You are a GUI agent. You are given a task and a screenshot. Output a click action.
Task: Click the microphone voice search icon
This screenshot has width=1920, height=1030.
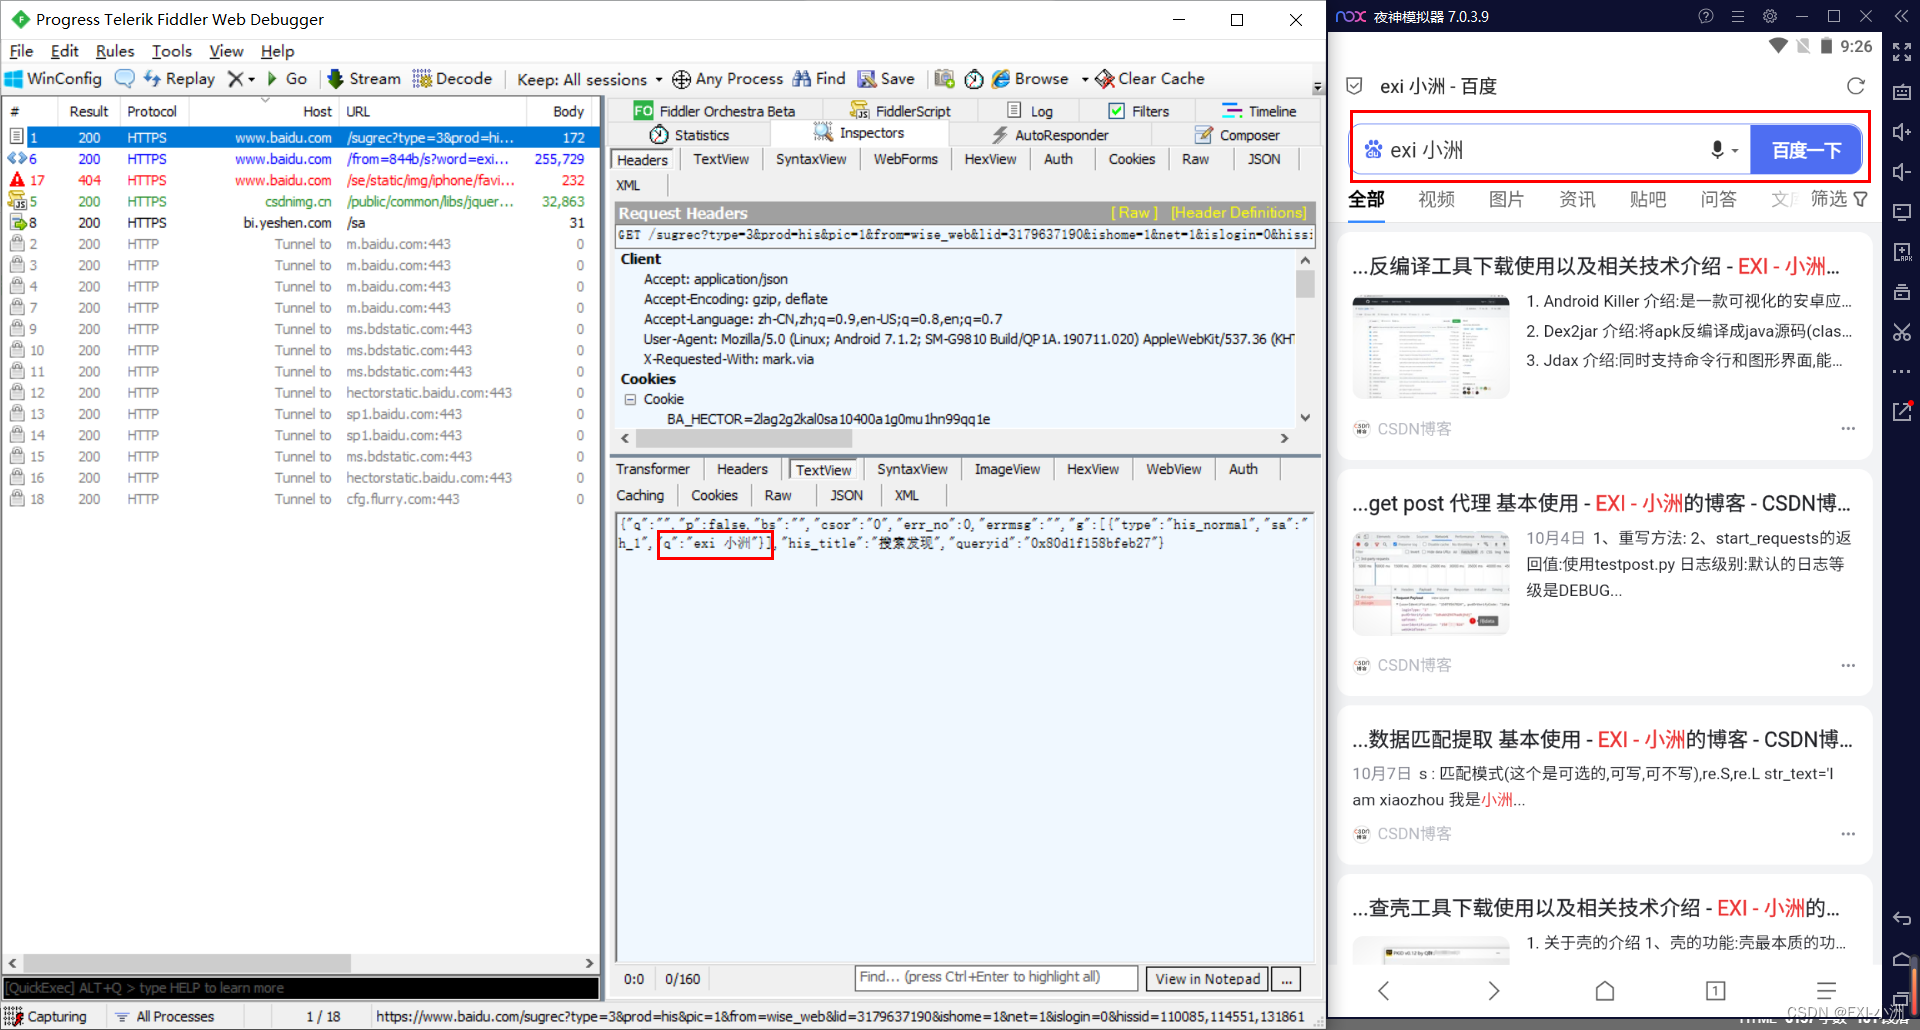1717,150
